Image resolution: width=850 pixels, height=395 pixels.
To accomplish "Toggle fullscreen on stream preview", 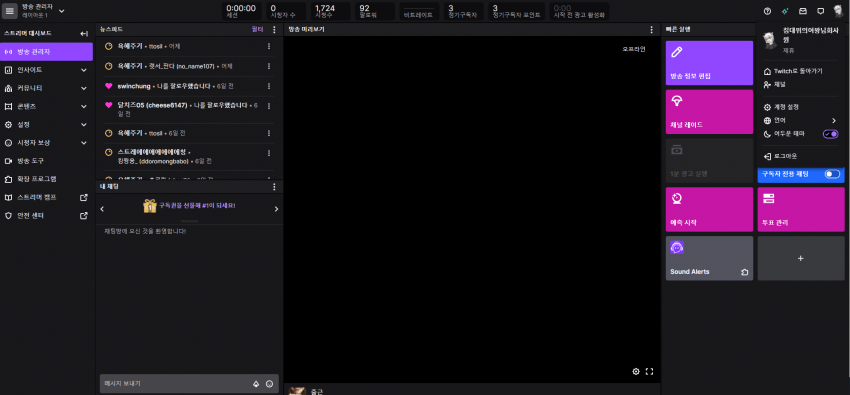I will pyautogui.click(x=649, y=372).
